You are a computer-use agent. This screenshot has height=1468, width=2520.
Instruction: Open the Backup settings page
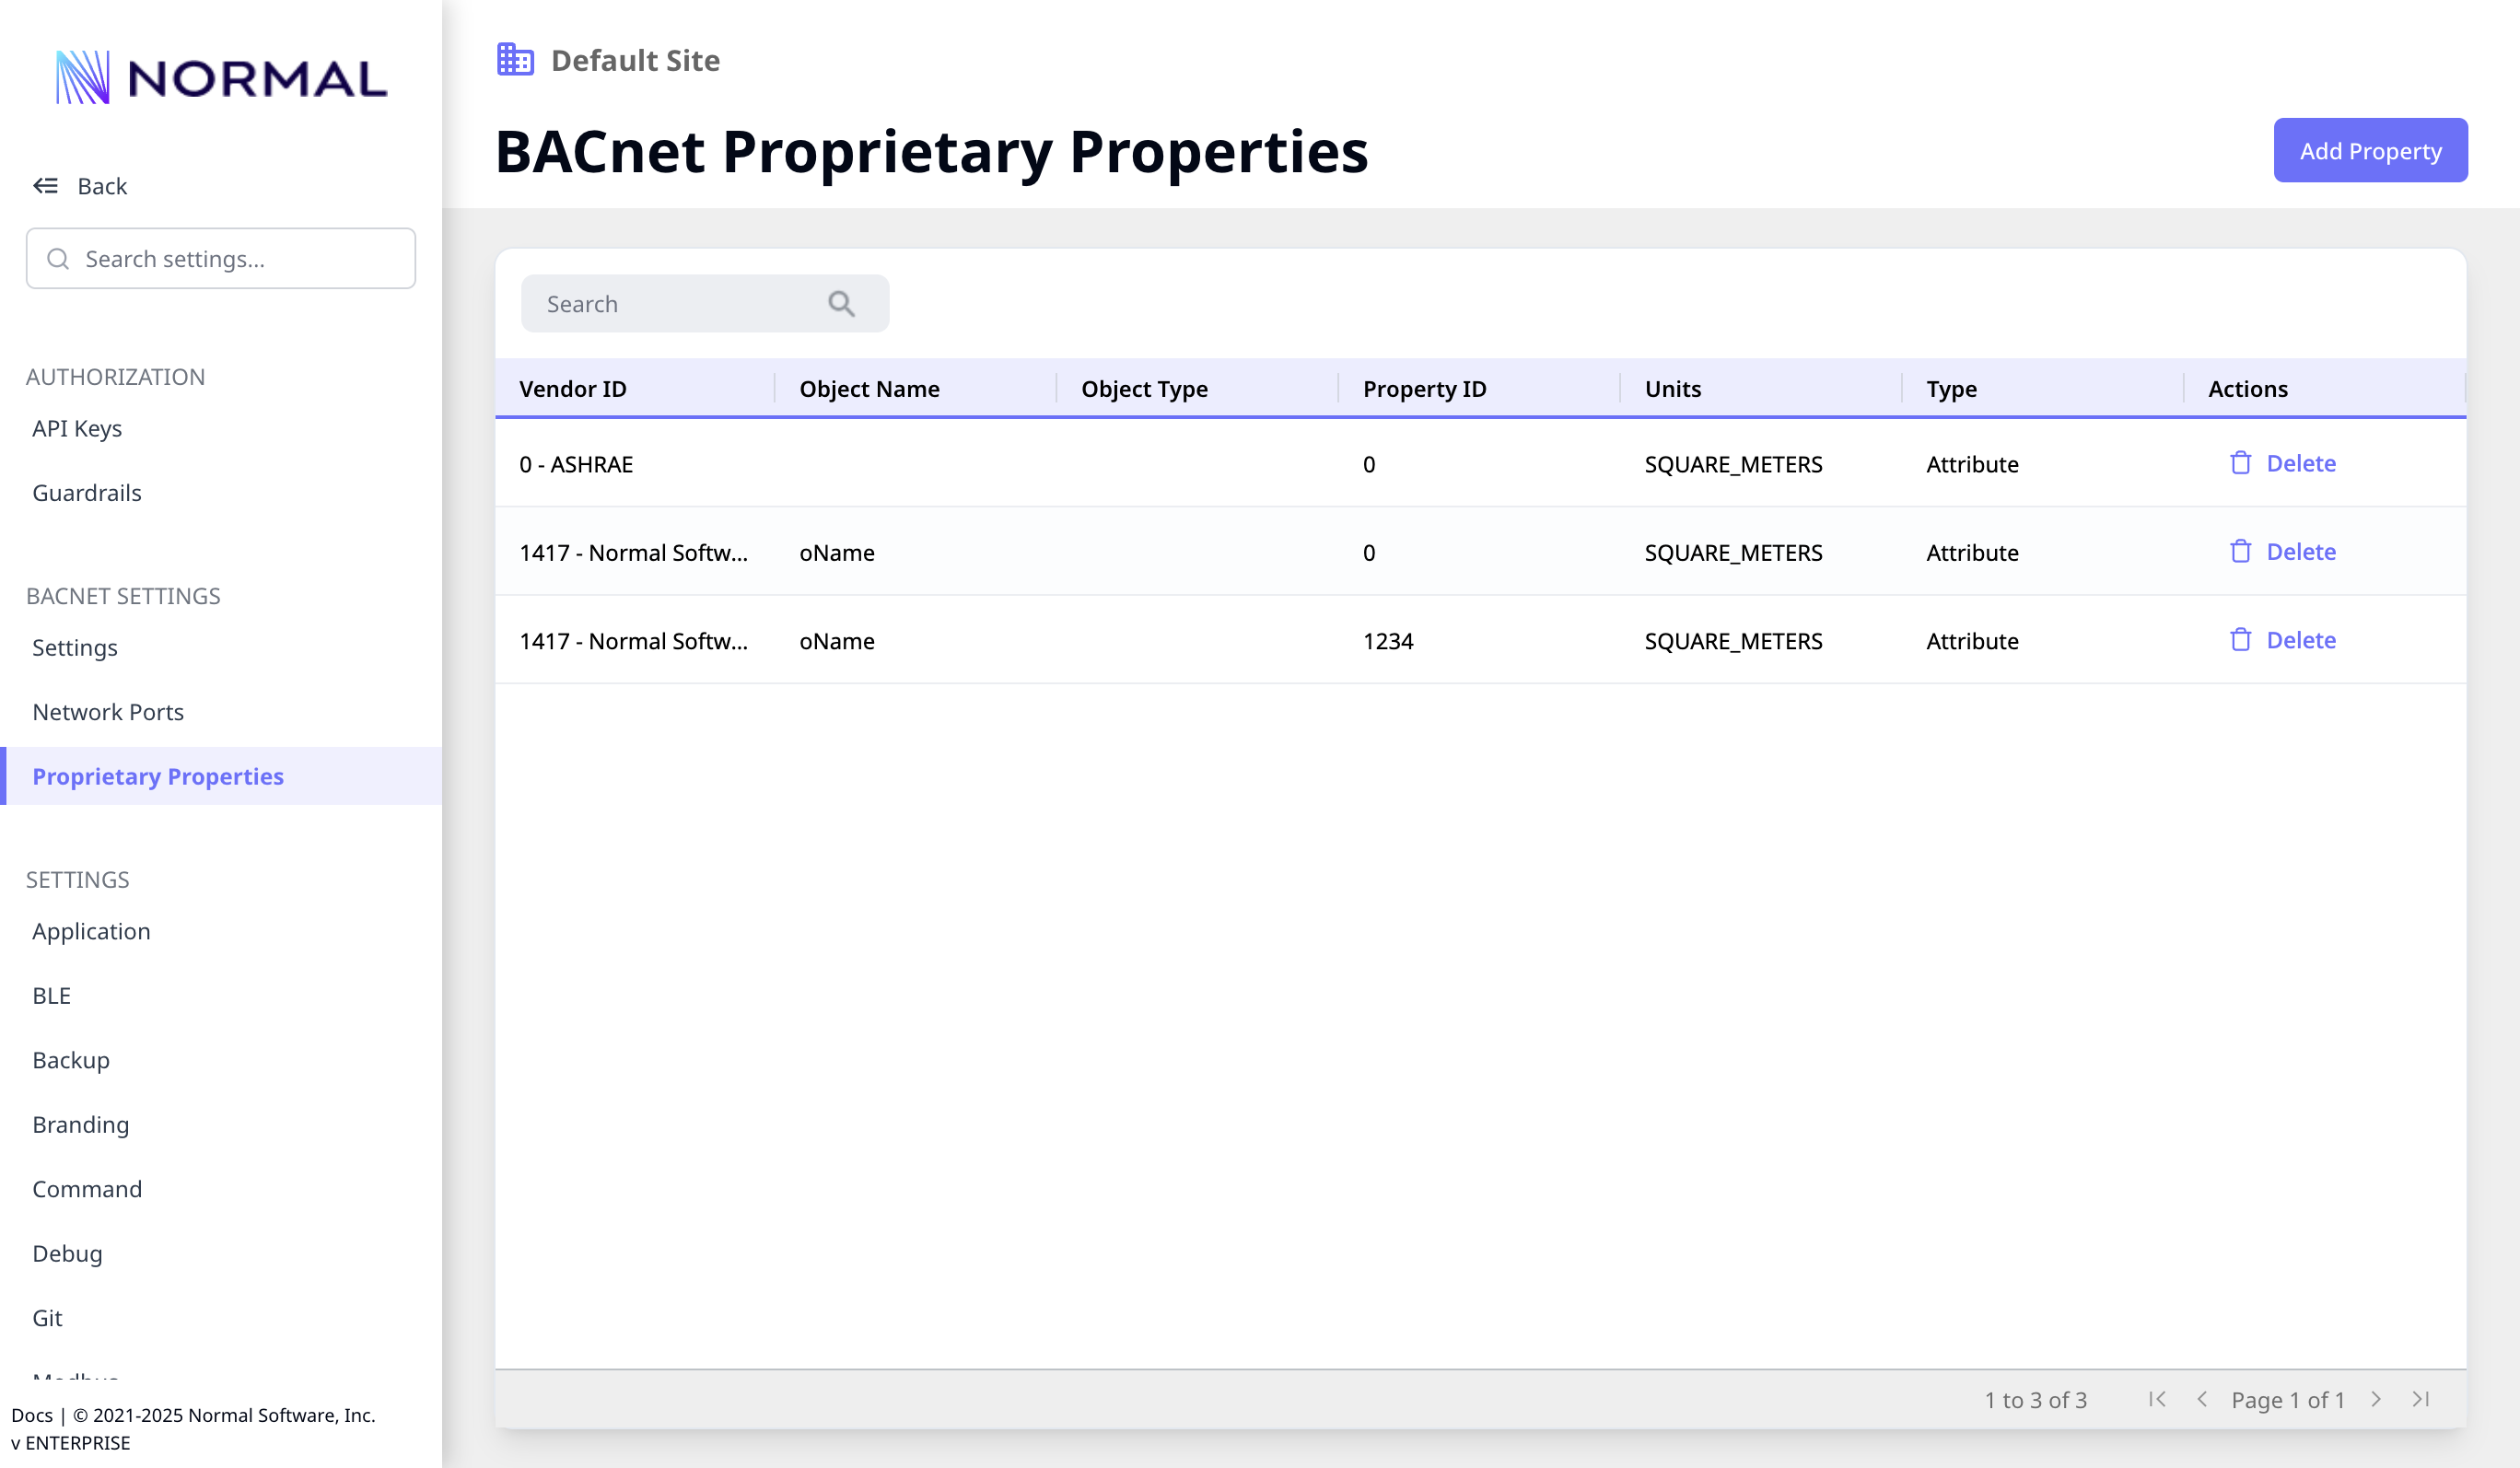pos(71,1060)
